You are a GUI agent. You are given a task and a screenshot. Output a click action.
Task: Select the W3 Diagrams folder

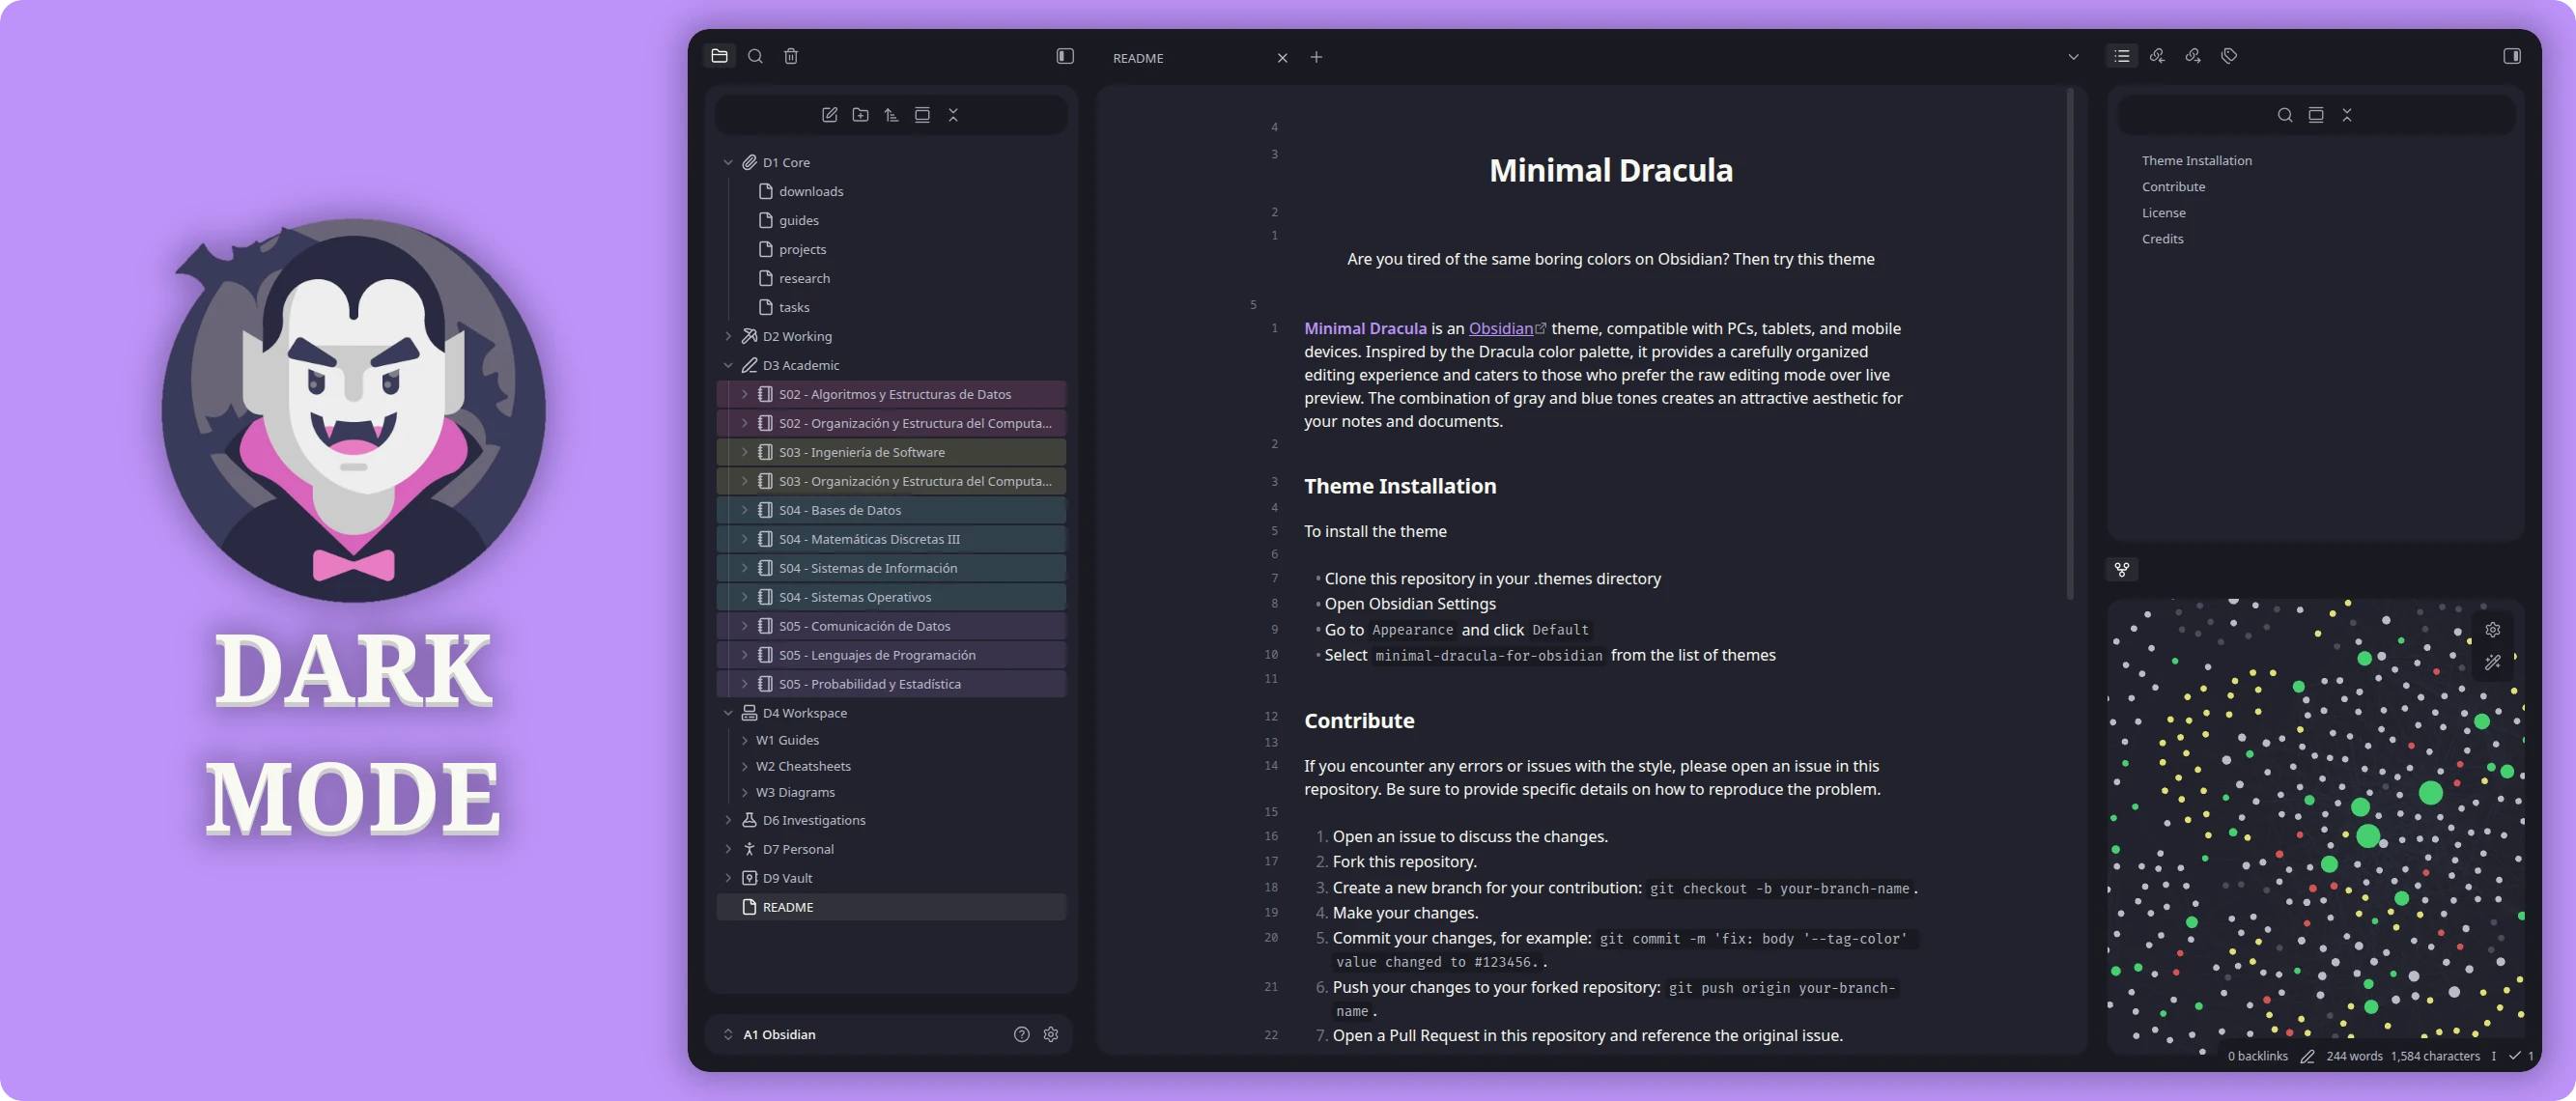click(x=891, y=792)
